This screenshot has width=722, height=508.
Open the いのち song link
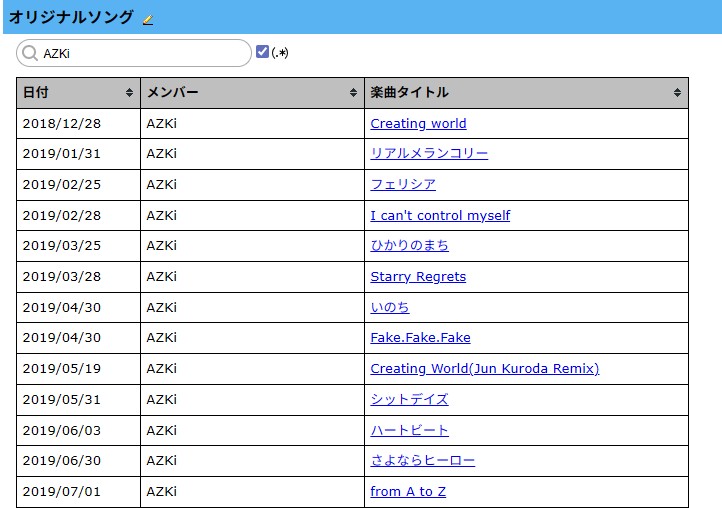(x=390, y=308)
